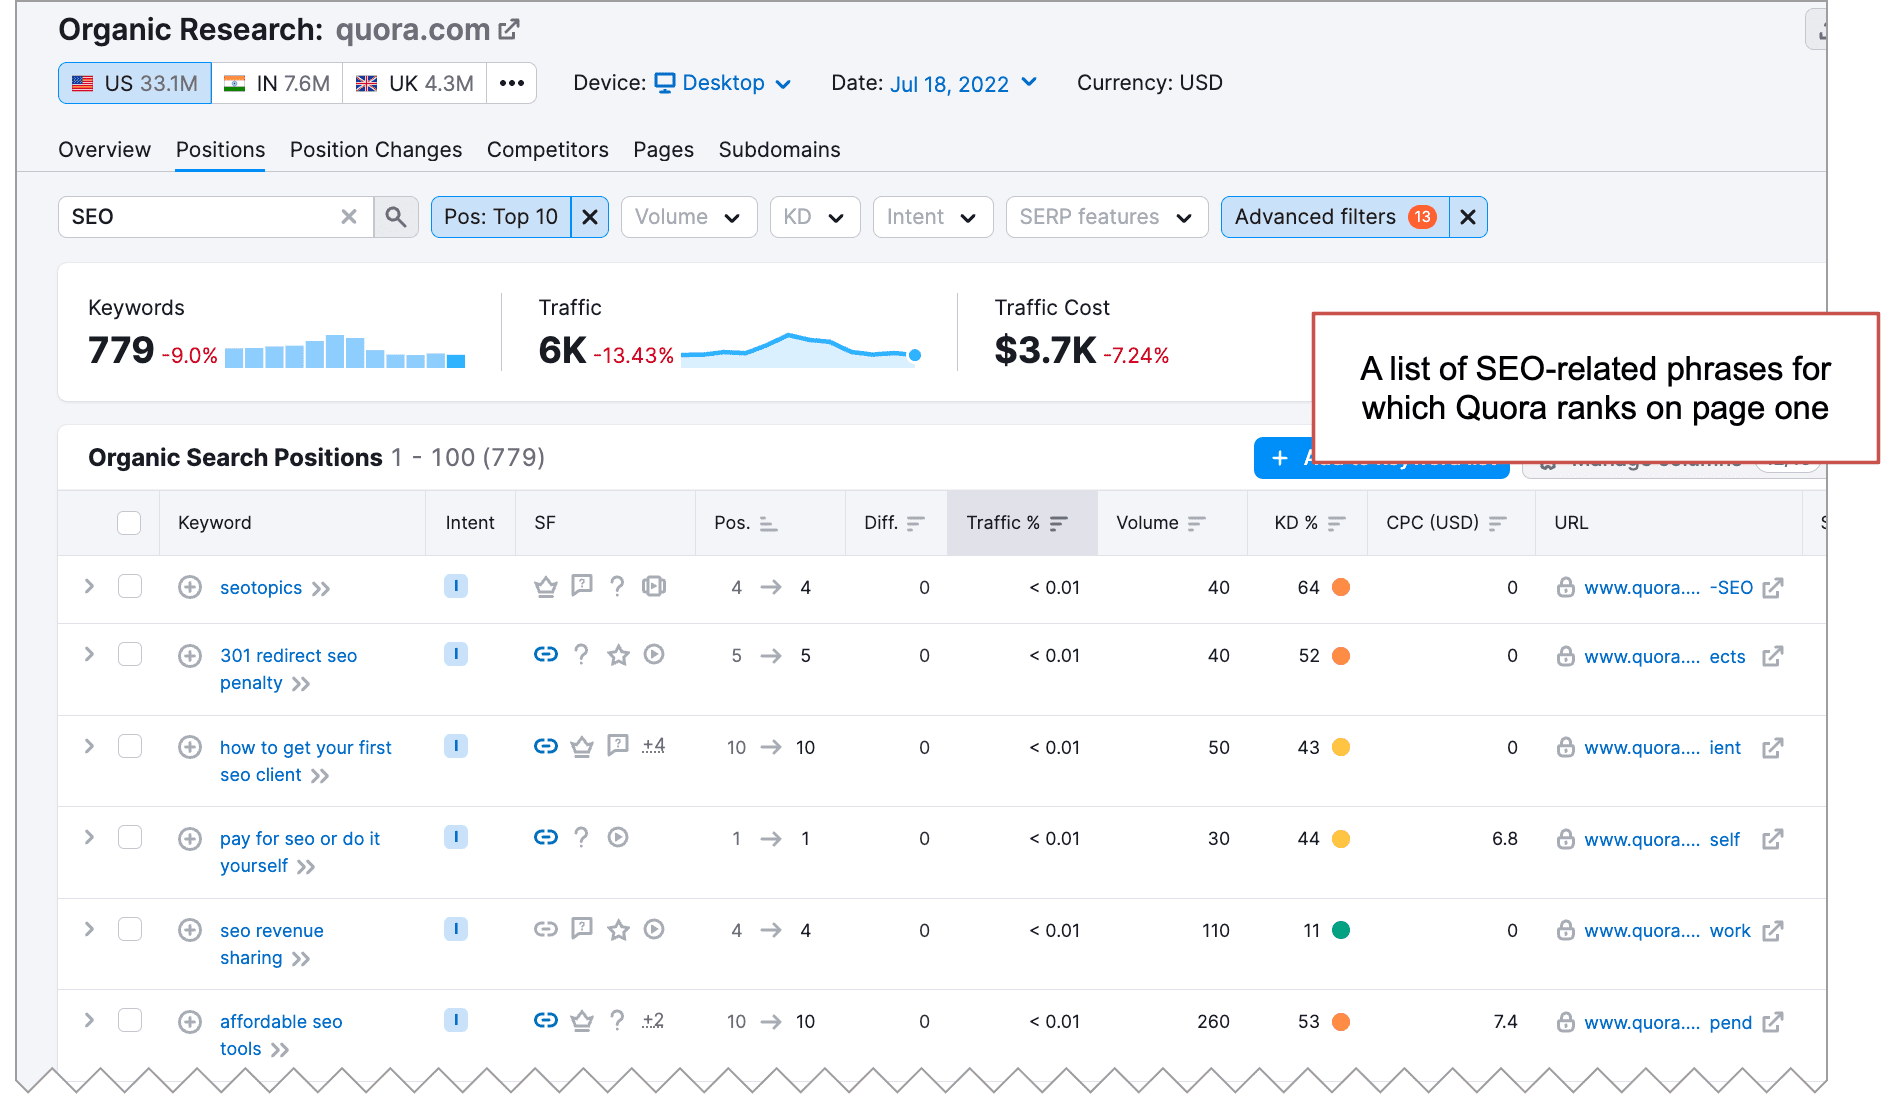The width and height of the screenshot is (1891, 1094).
Task: Open the Intent filter dropdown
Action: (933, 217)
